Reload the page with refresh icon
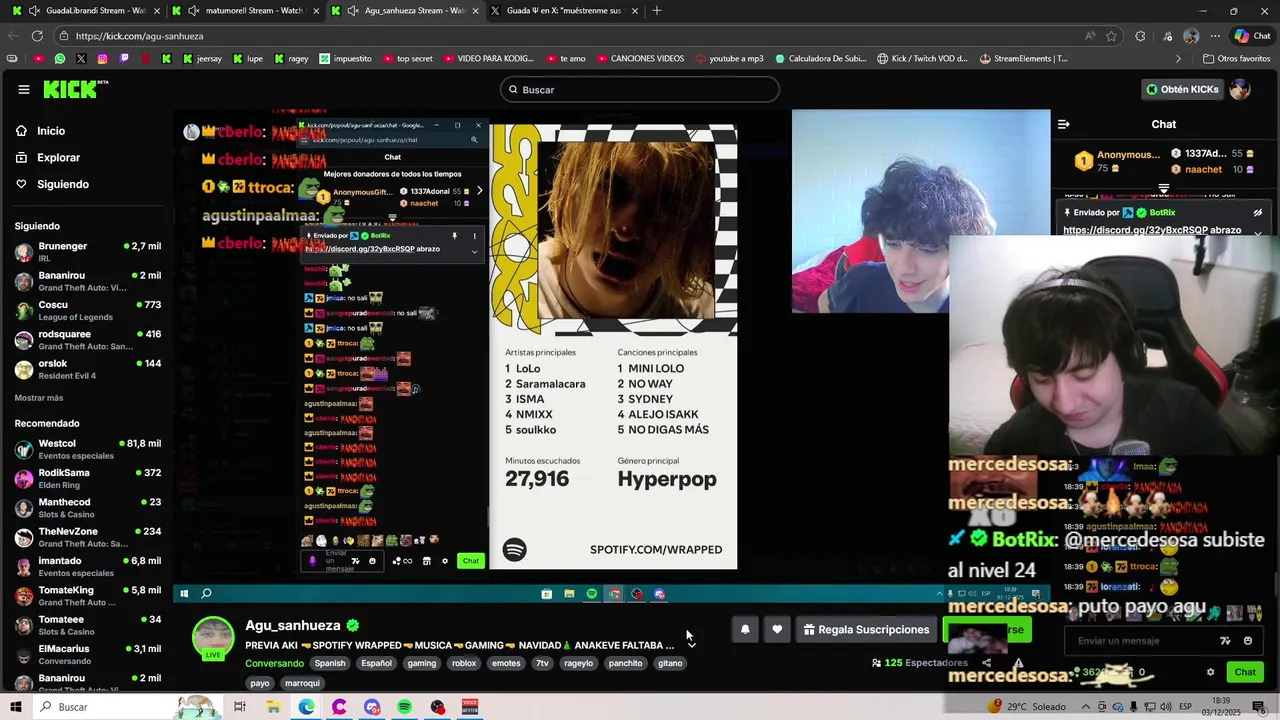This screenshot has width=1280, height=720. 37,35
